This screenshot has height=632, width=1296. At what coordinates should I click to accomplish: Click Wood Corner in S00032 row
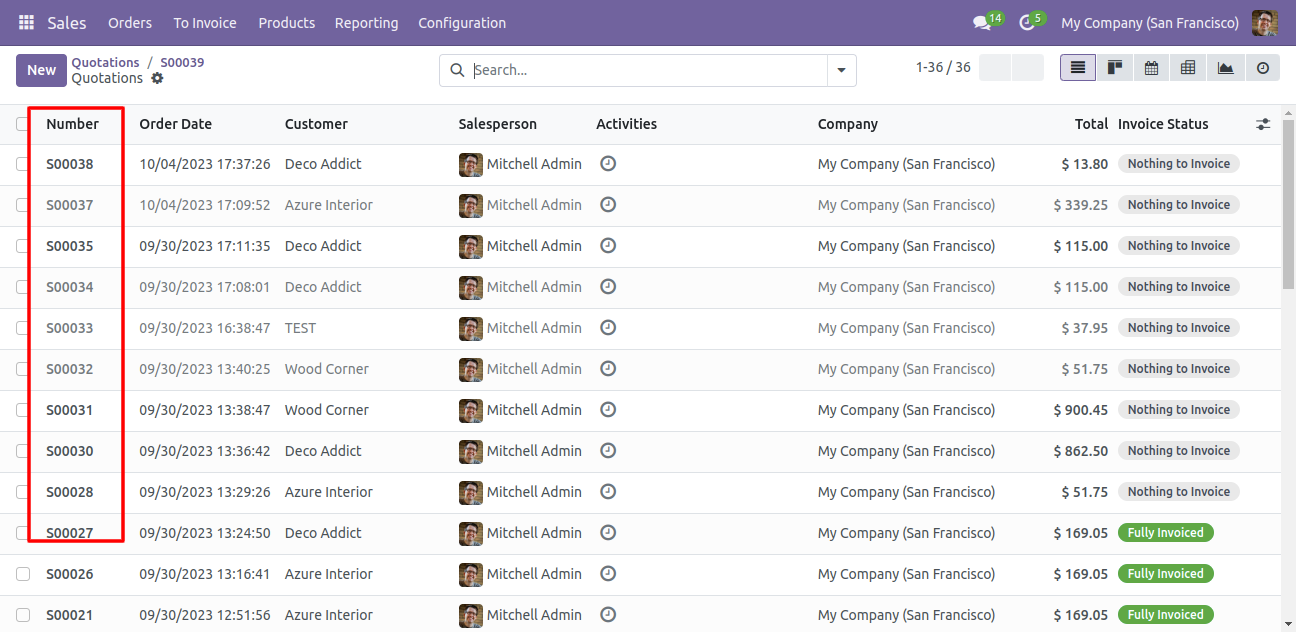click(x=326, y=369)
